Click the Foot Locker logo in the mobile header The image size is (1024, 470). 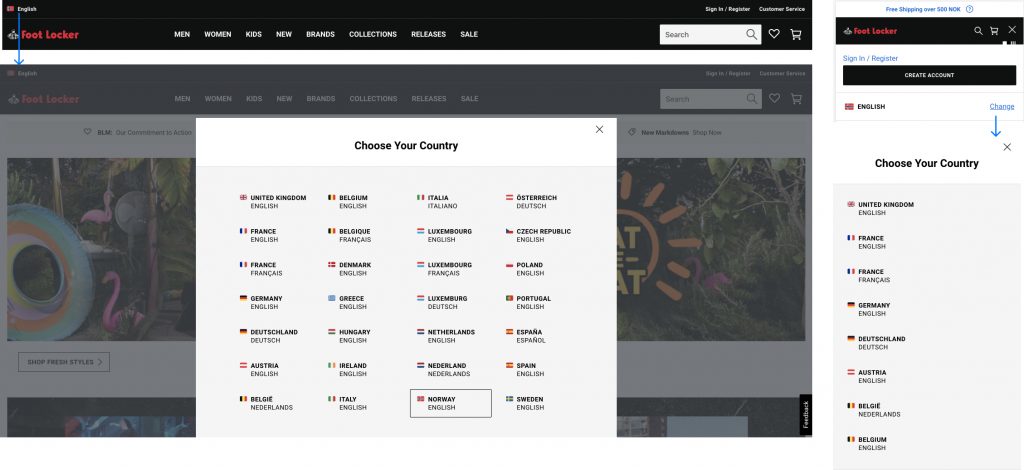coord(870,31)
